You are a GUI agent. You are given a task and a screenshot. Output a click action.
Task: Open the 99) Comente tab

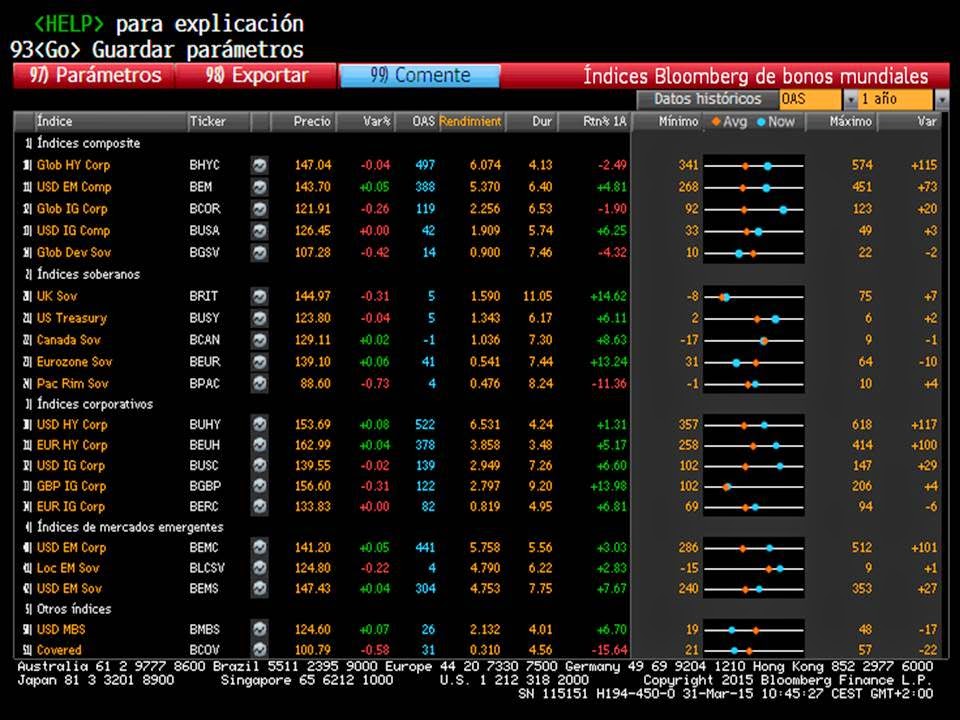click(419, 75)
